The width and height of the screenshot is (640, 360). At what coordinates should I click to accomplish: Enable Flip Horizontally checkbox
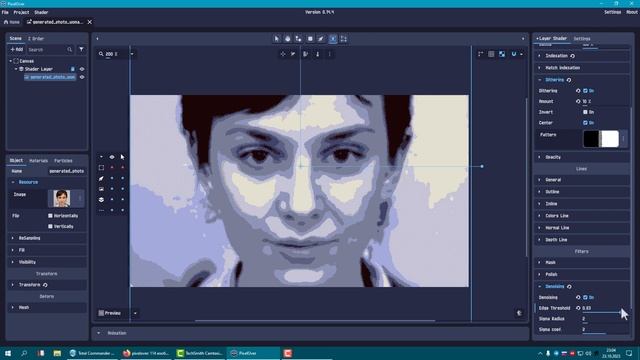click(x=50, y=216)
